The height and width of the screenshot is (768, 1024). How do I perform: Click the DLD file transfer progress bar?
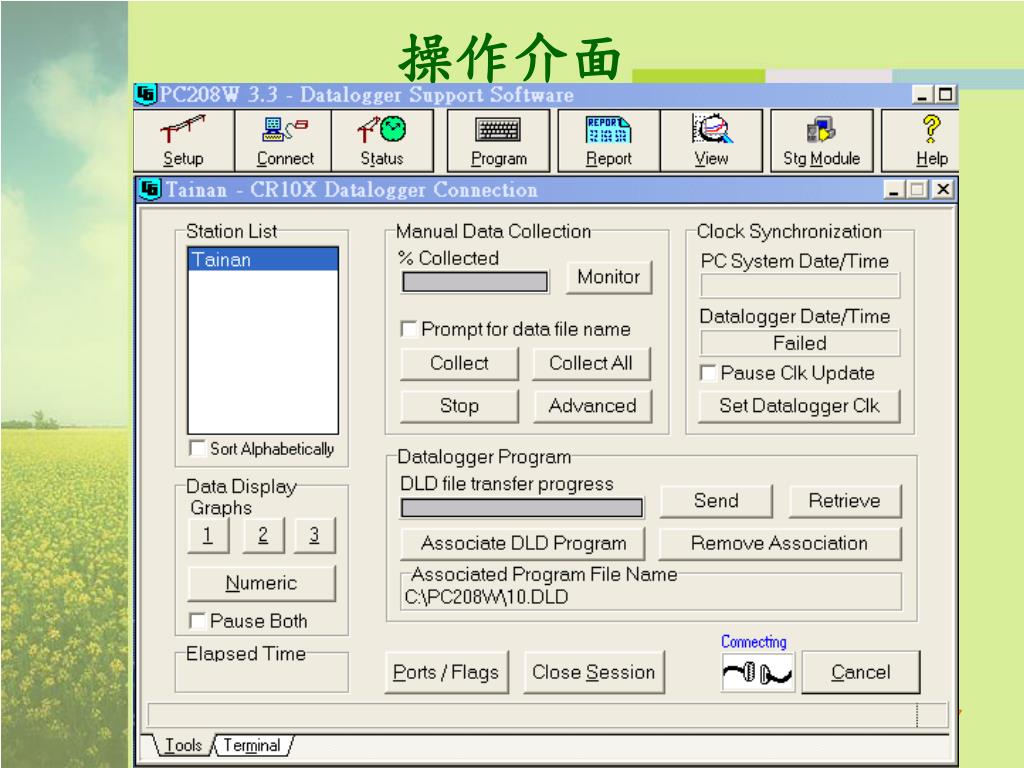pos(522,508)
